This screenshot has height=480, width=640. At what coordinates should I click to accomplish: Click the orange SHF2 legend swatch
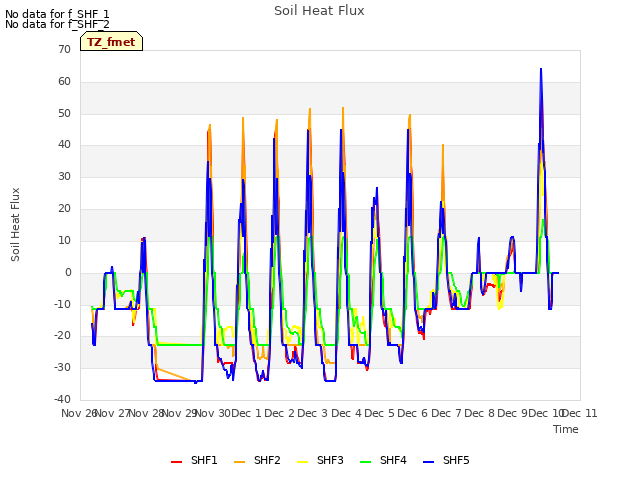point(240,462)
